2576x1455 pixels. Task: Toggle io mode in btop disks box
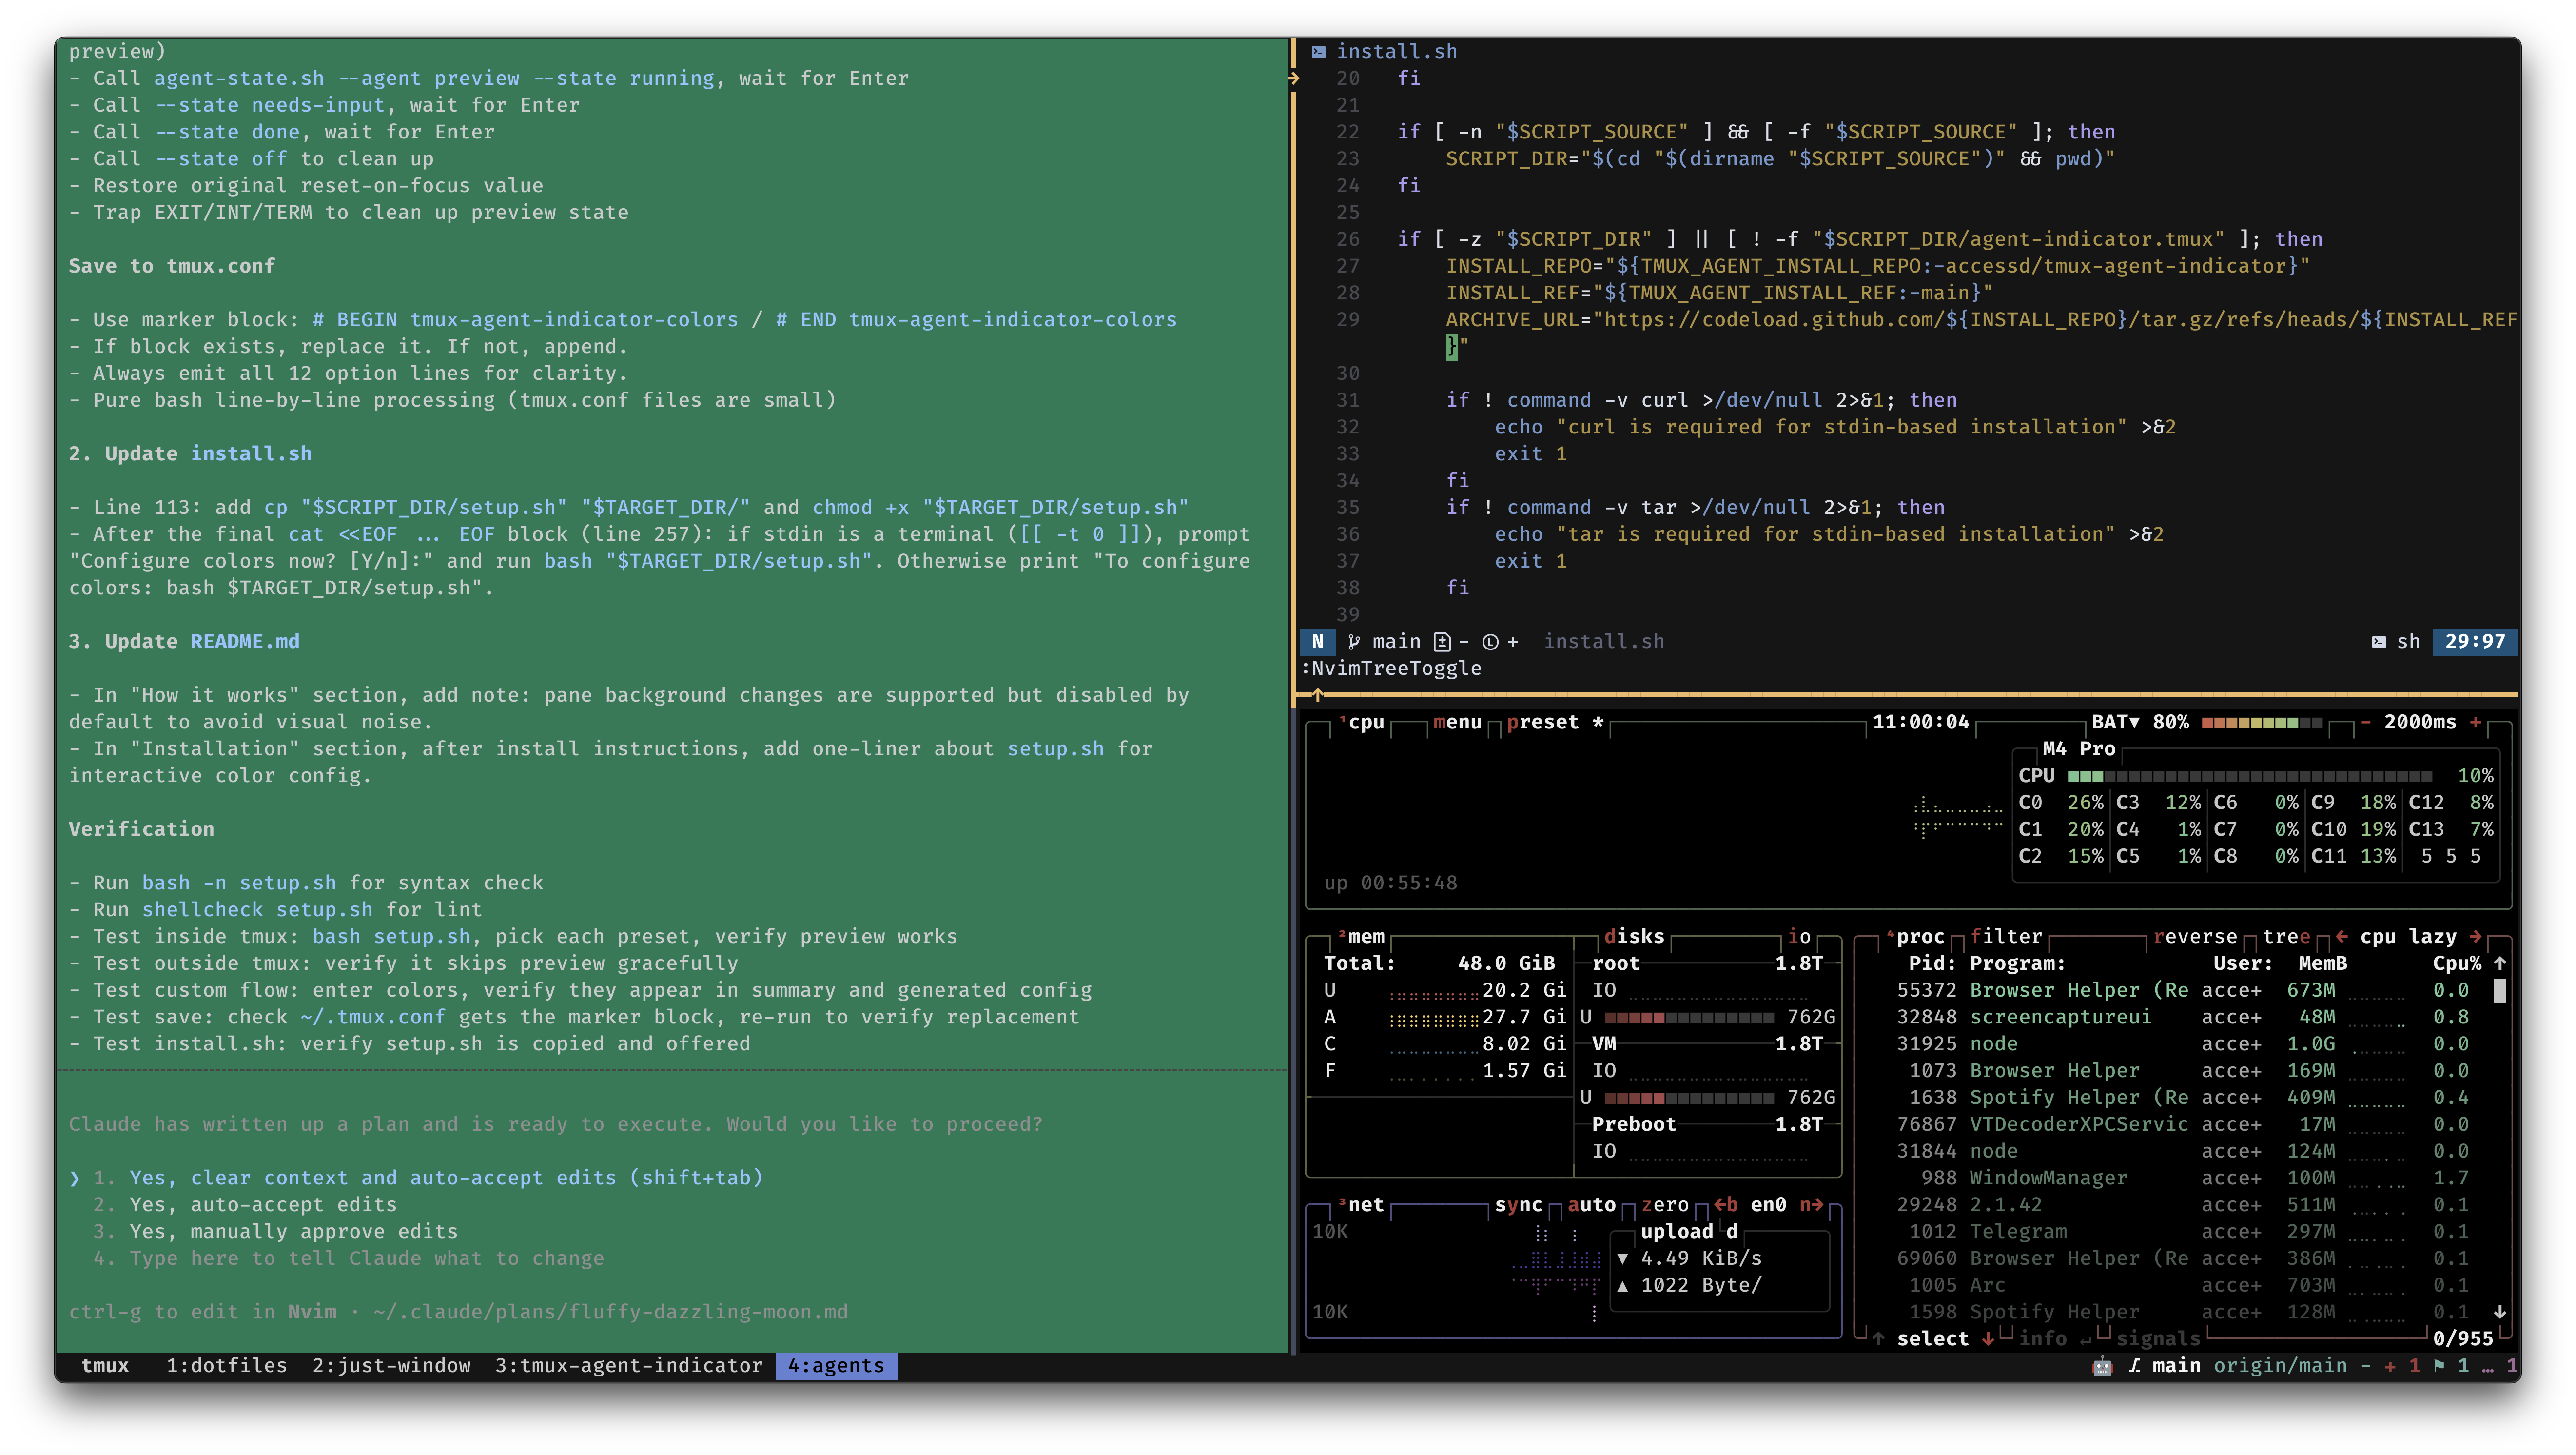pyautogui.click(x=1799, y=936)
